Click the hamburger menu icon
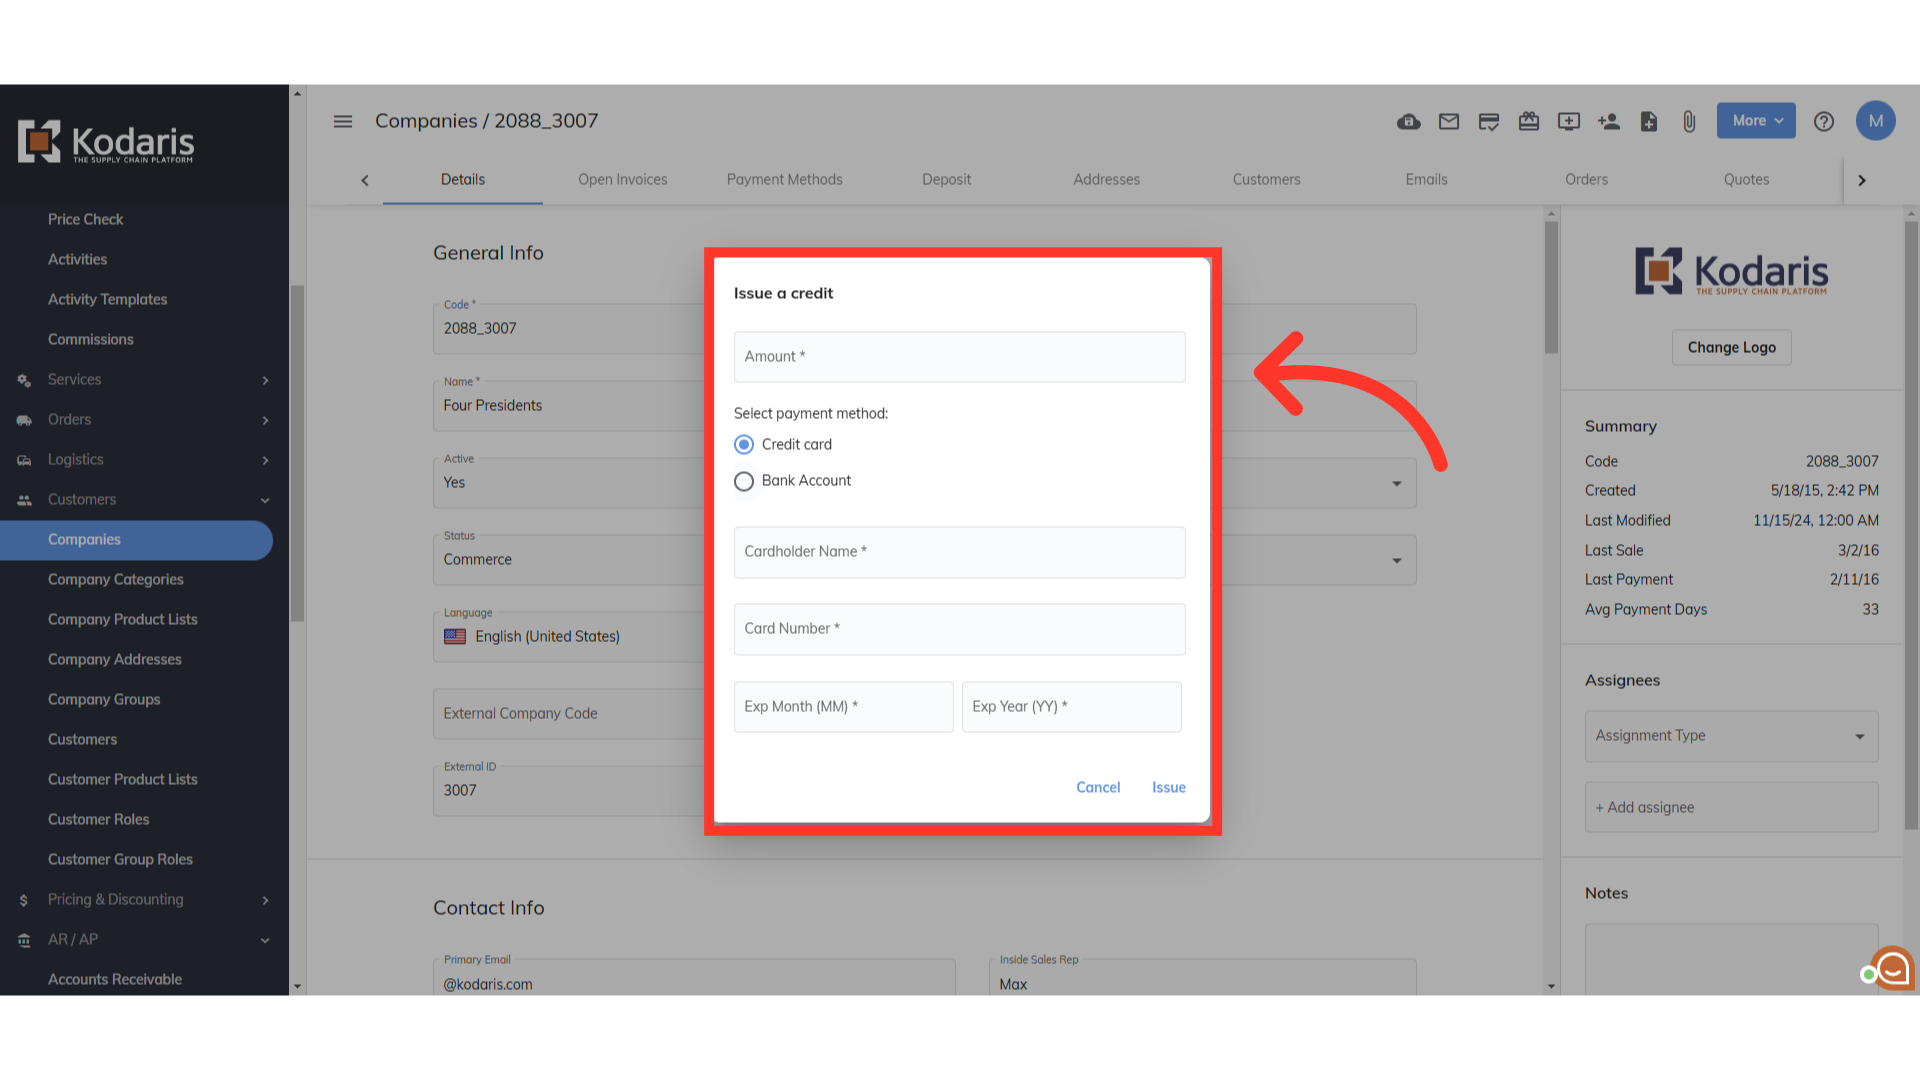Screen dimensions: 1920x1080 click(x=343, y=121)
